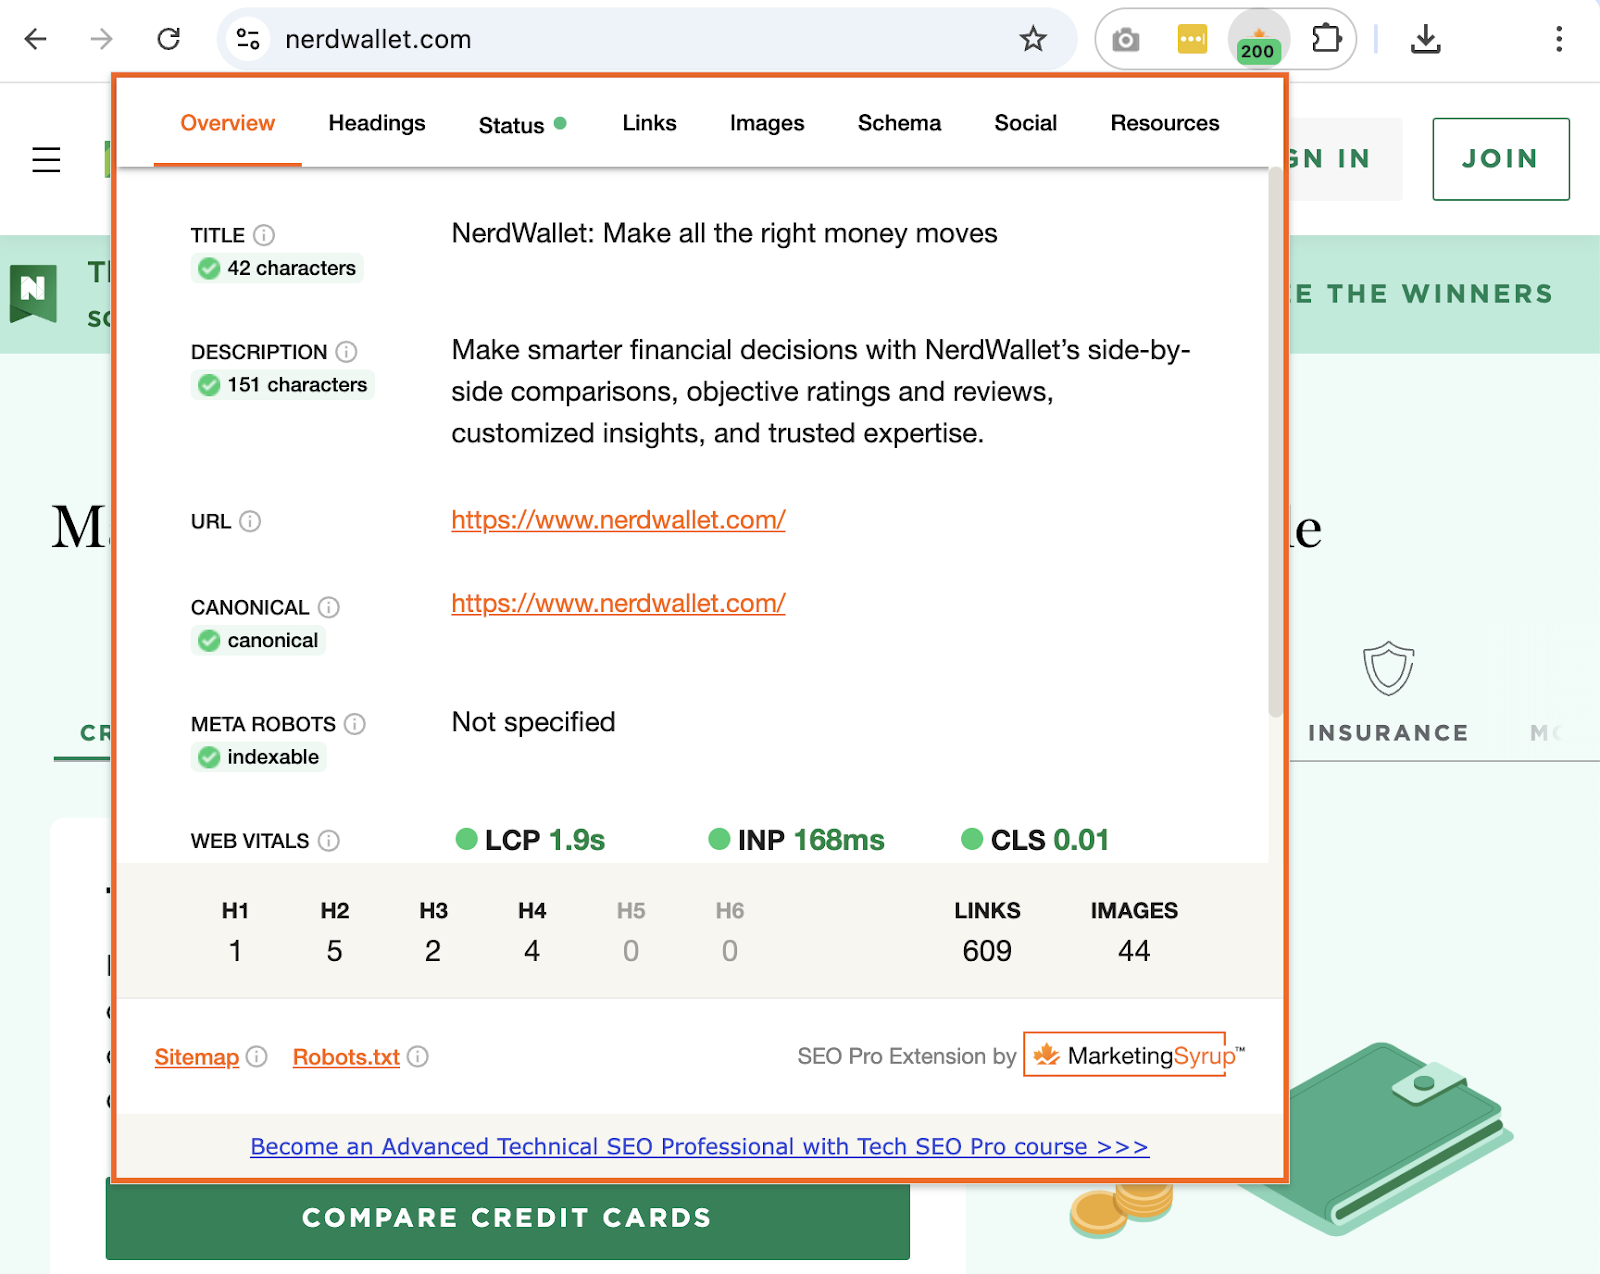Screen dimensions: 1600x1274
Task: Click the '42 characters' title badge
Action: point(277,268)
